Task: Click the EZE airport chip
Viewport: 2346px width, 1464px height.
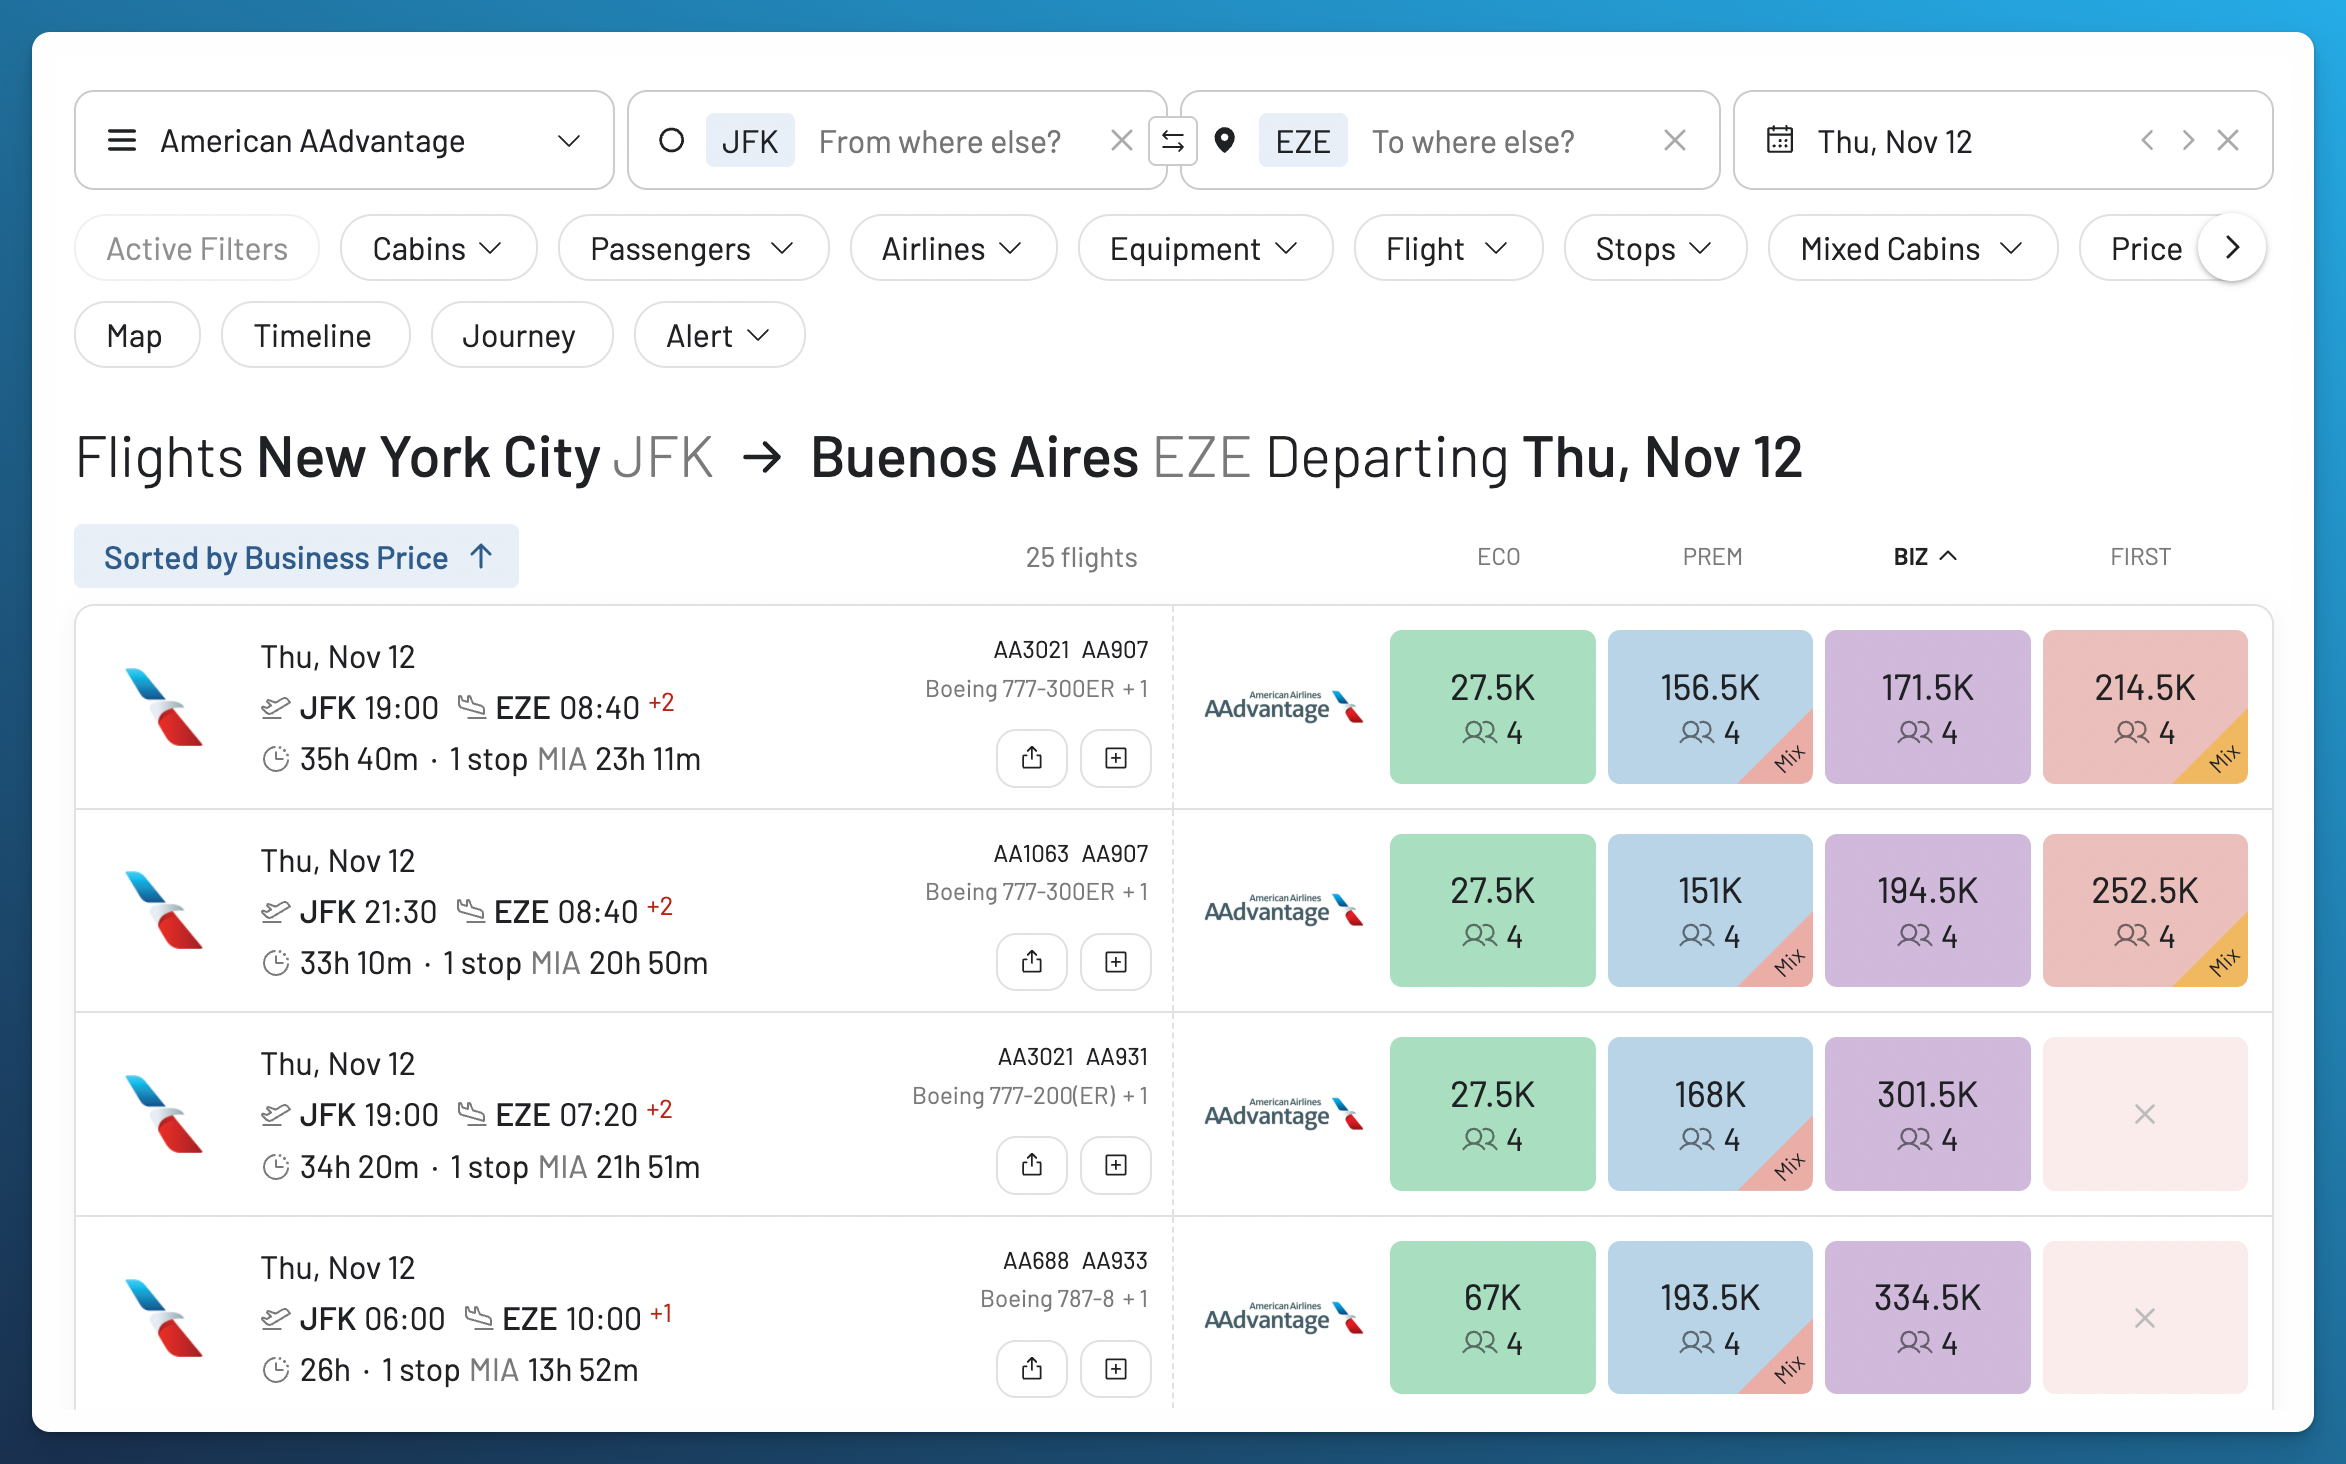Action: coord(1302,141)
